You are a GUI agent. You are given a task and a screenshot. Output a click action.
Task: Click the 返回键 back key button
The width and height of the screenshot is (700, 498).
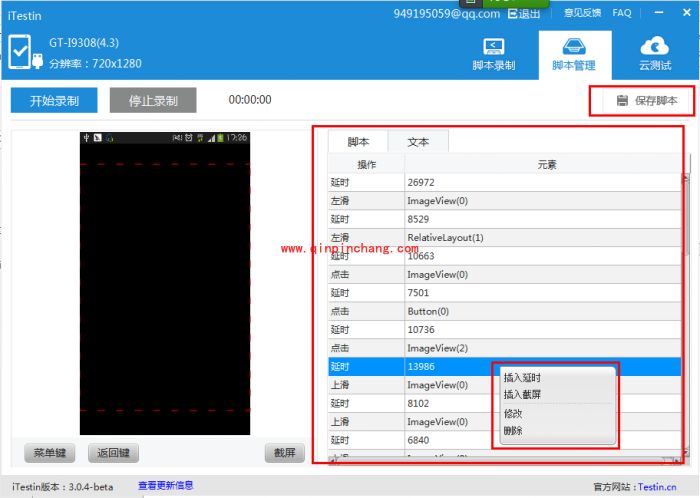[113, 453]
